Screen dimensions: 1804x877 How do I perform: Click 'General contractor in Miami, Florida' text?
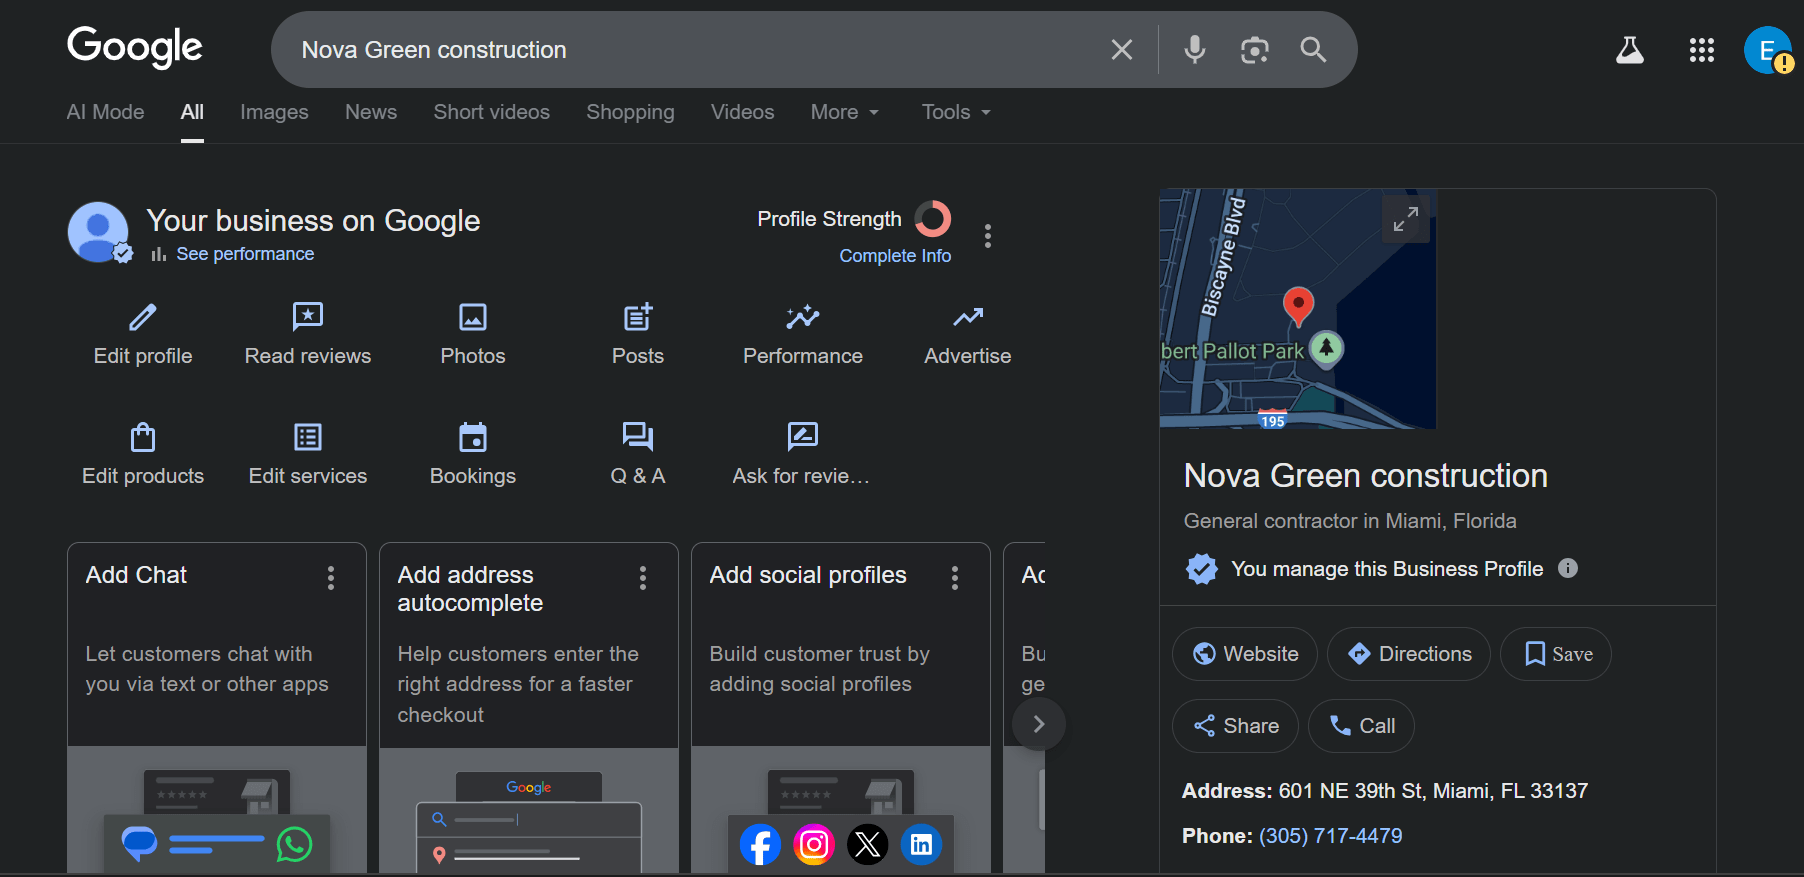1350,521
